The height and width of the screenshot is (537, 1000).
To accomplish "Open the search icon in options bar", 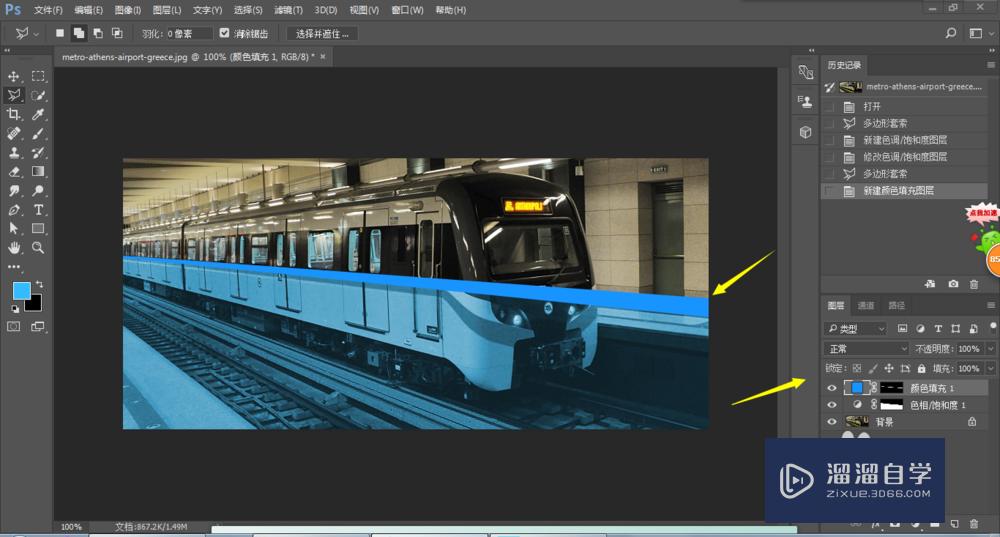I will click(x=951, y=33).
